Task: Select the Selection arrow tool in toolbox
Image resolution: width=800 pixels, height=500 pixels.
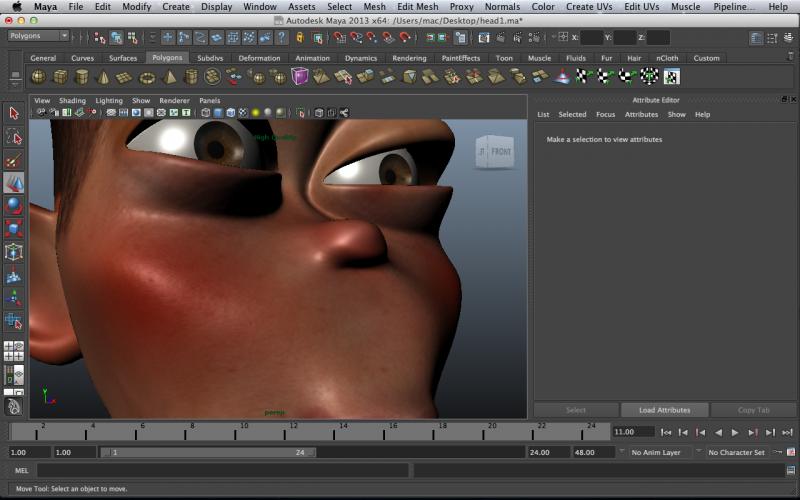Action: (14, 113)
